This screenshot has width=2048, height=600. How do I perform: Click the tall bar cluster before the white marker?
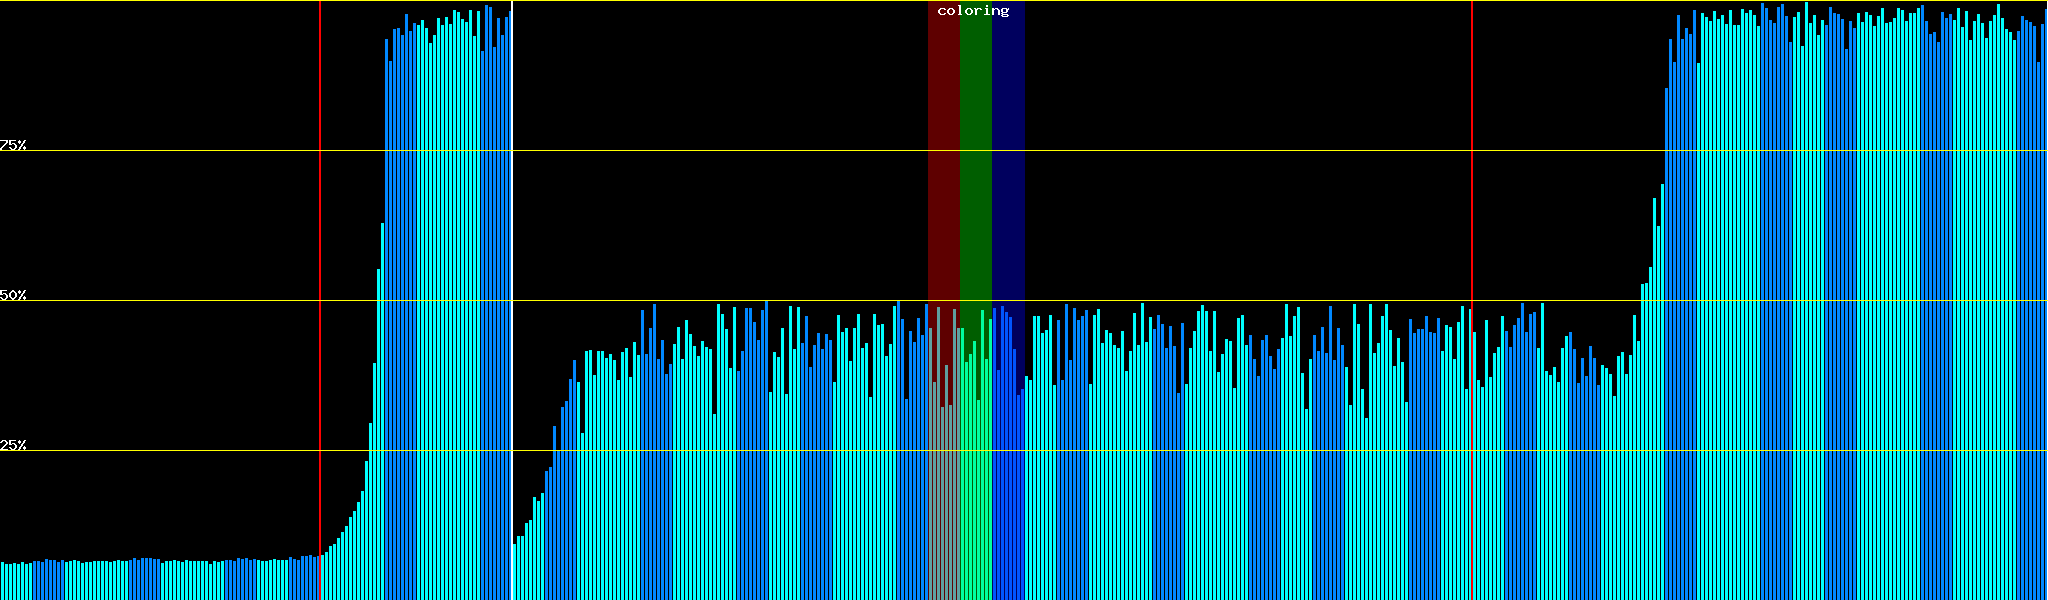(447, 300)
